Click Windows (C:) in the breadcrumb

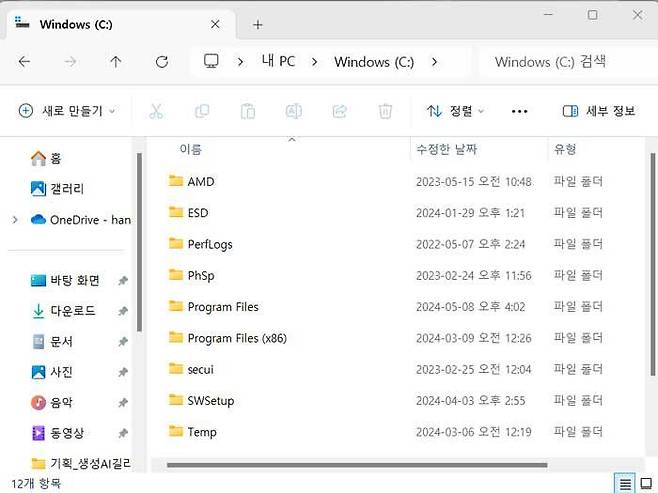point(374,62)
